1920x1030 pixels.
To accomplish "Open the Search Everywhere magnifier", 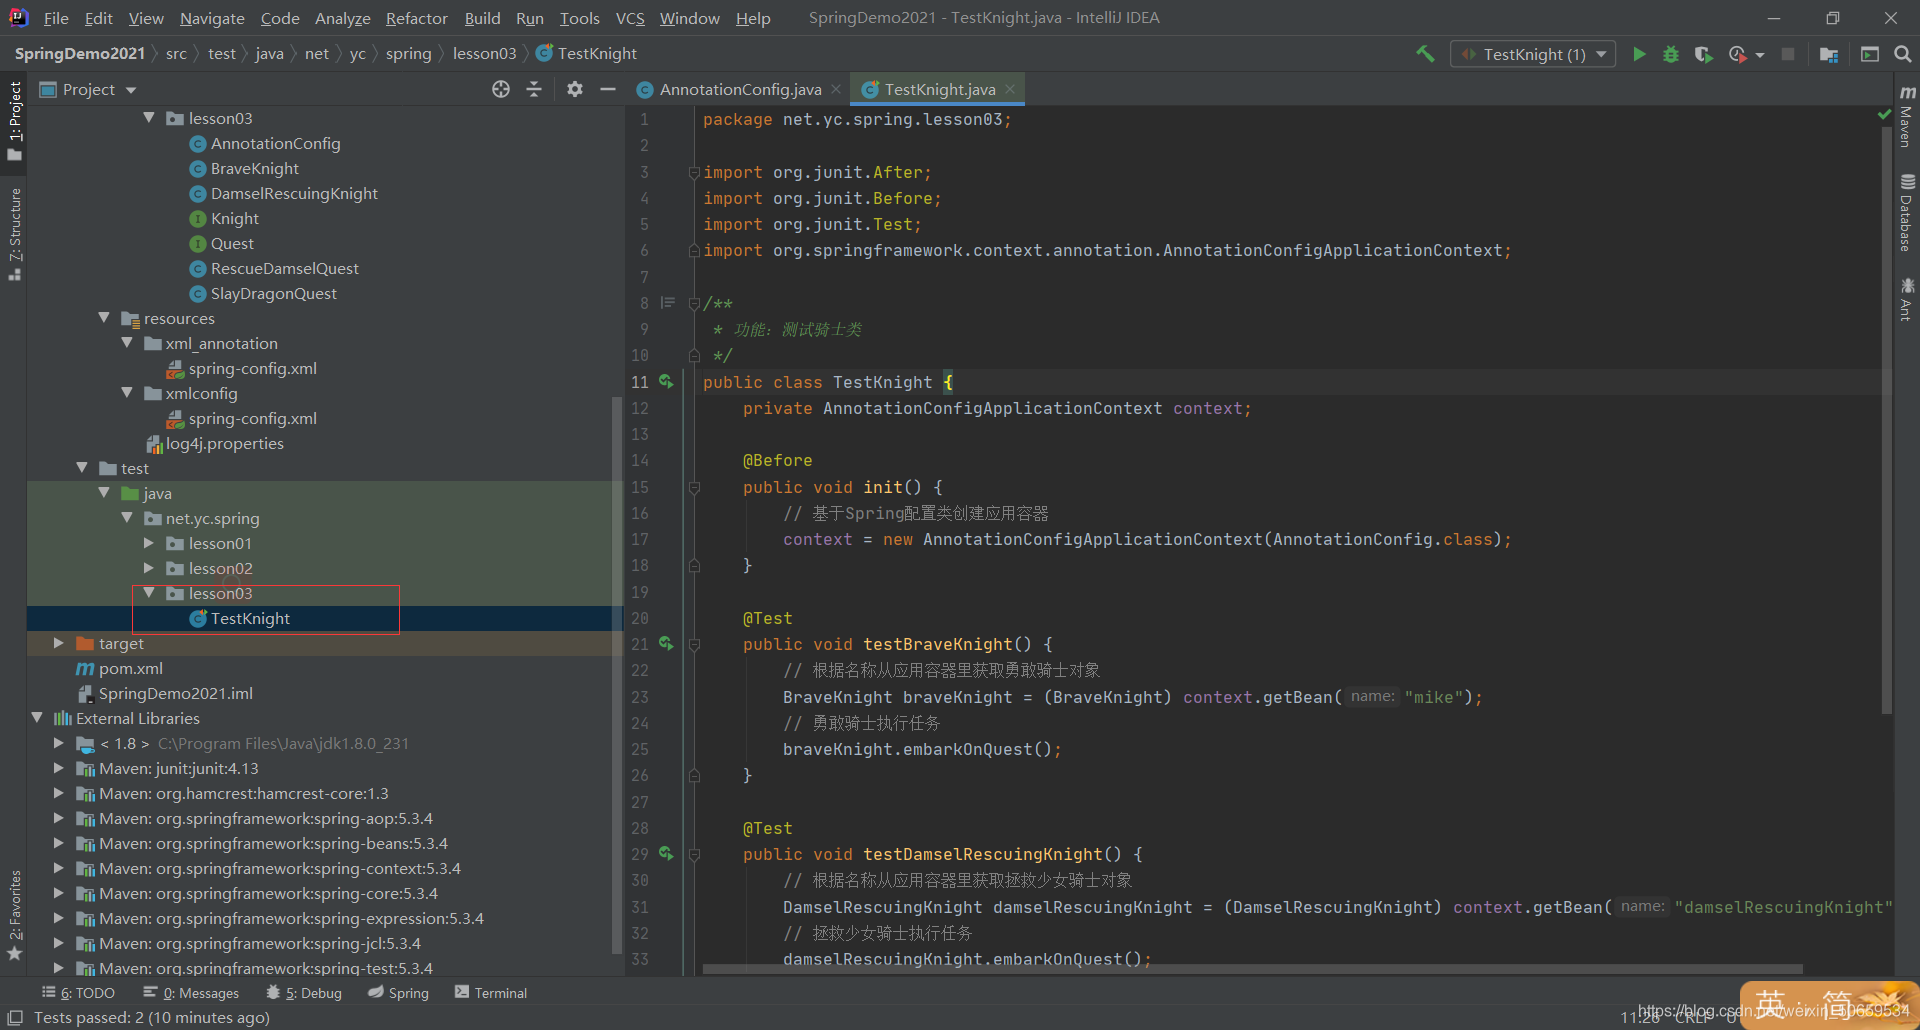I will click(1902, 54).
